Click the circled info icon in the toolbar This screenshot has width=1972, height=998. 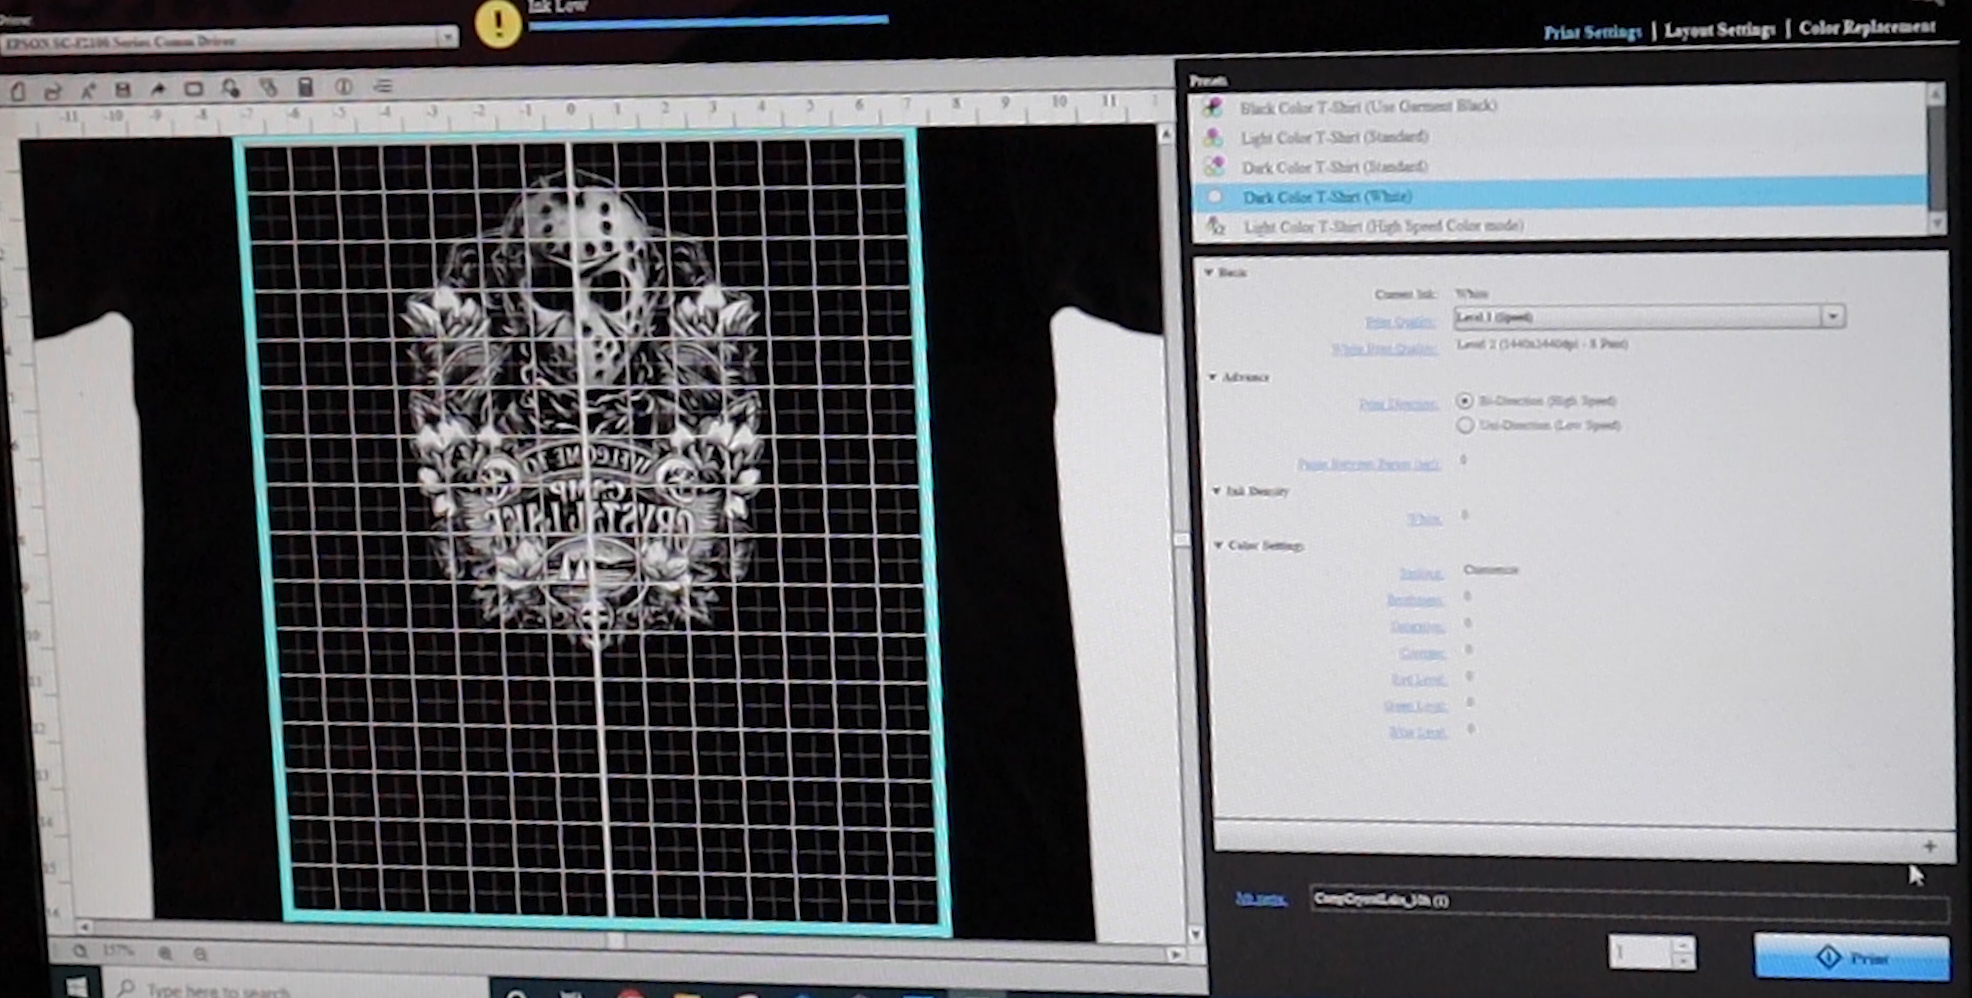pos(343,87)
